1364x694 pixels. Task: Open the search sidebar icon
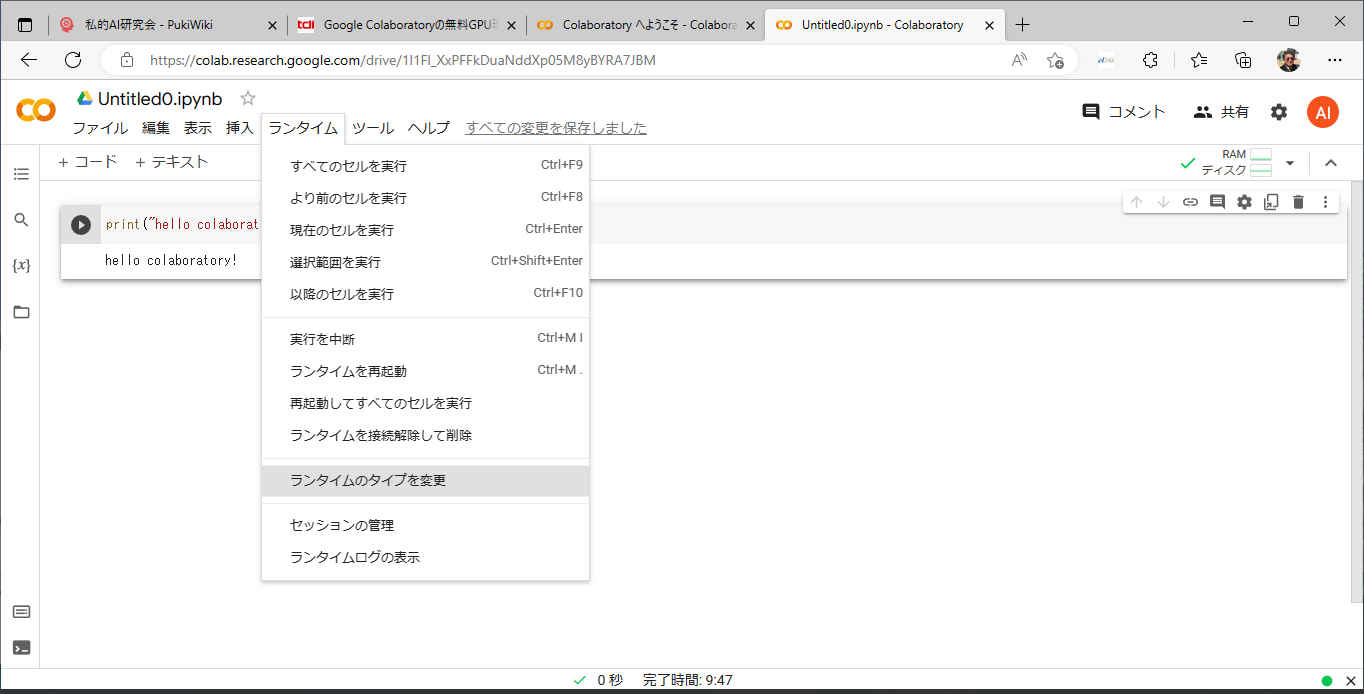(21, 220)
